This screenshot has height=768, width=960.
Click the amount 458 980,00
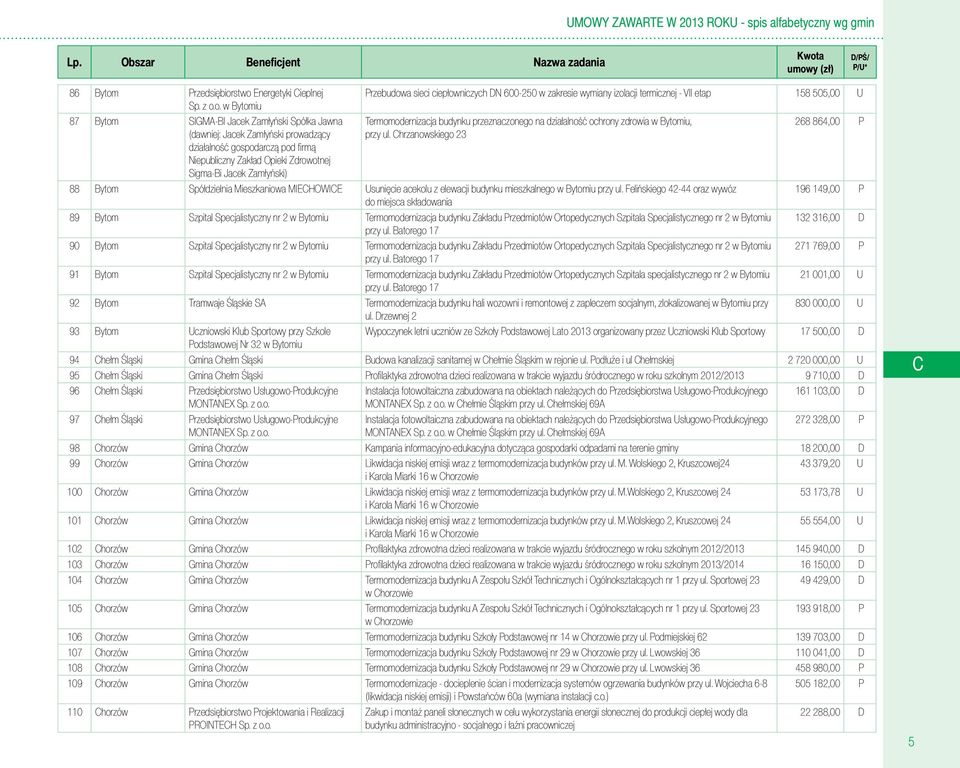(817, 668)
